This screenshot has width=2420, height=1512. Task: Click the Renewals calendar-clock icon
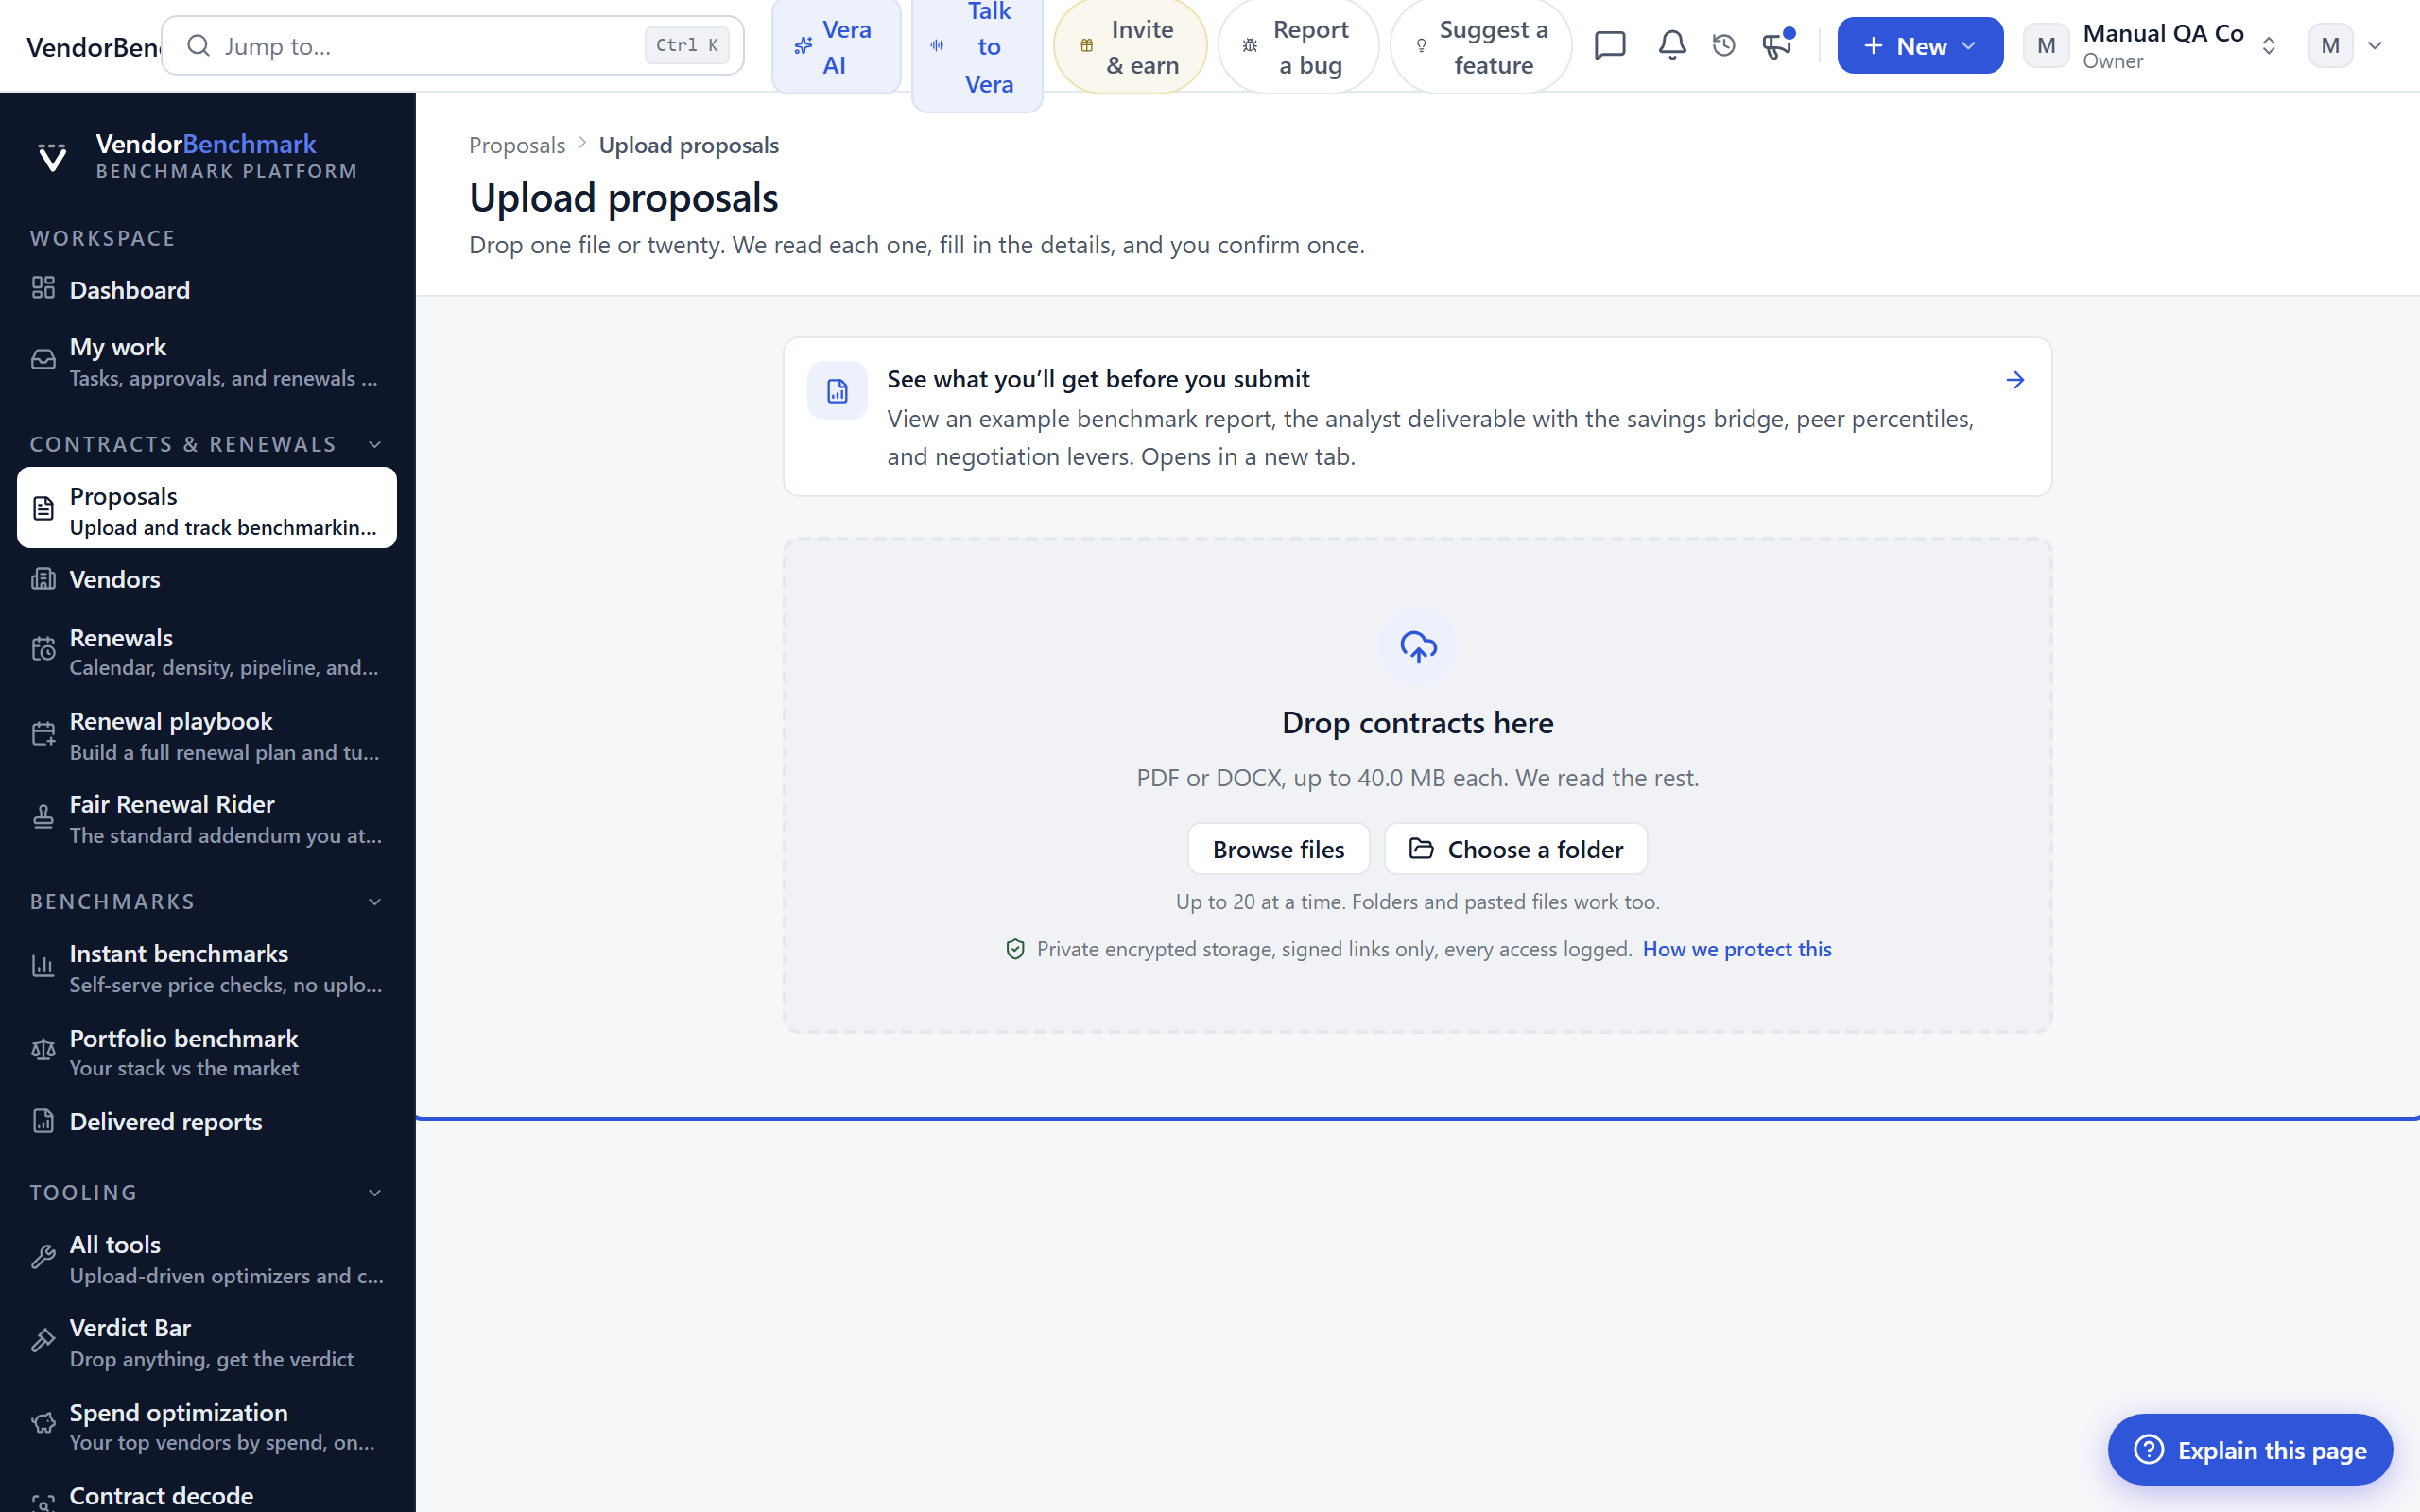(x=43, y=650)
